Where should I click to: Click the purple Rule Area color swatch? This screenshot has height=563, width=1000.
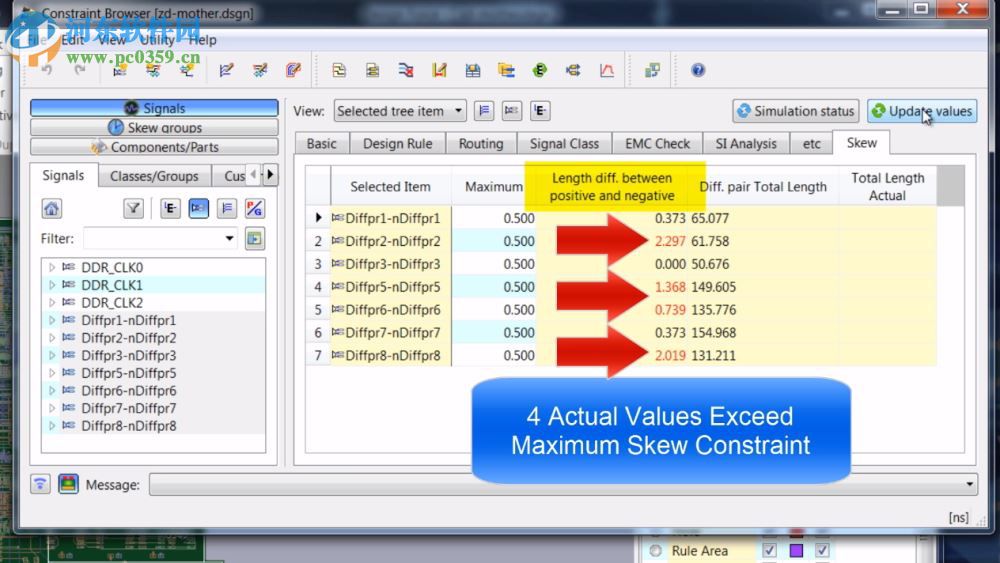[x=796, y=550]
